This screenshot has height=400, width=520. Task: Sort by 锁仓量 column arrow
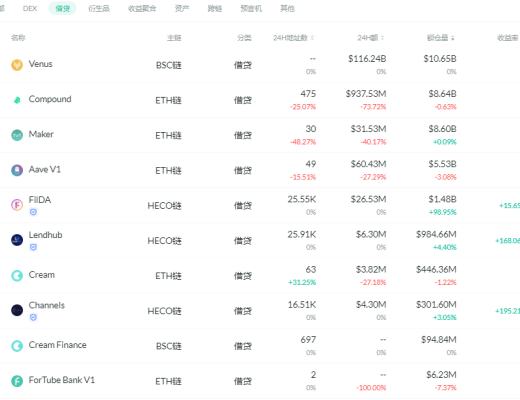(x=453, y=38)
